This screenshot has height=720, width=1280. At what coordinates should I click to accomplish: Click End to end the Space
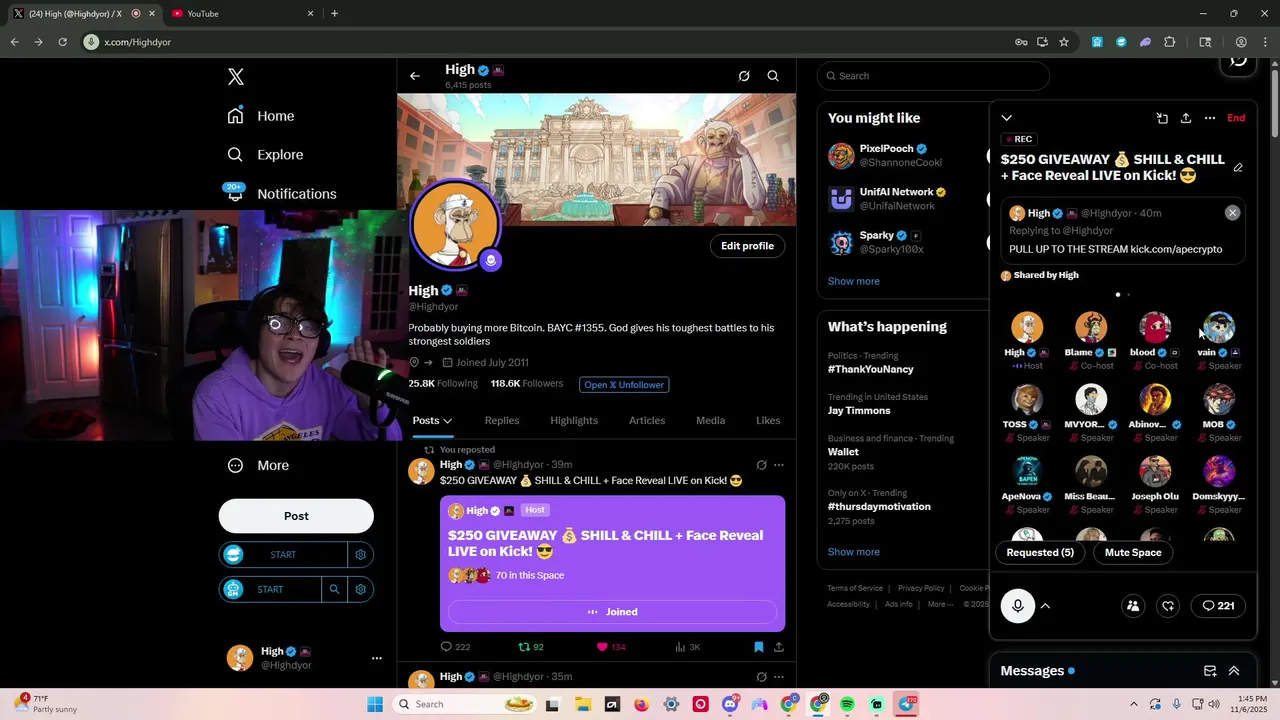pyautogui.click(x=1237, y=118)
